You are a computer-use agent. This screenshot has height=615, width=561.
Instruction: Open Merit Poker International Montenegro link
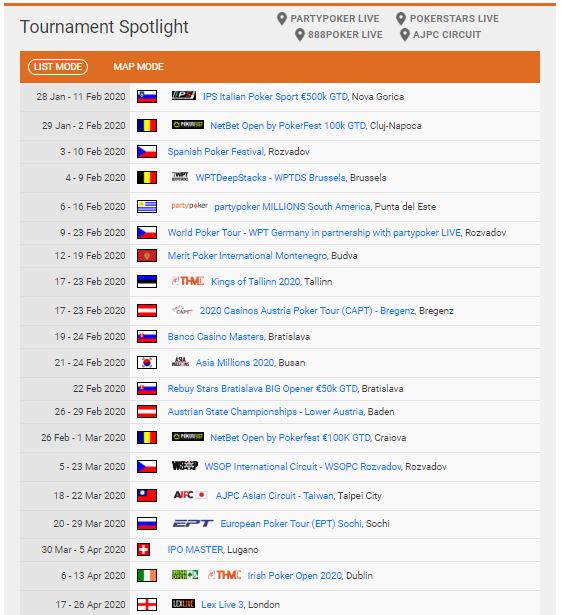click(247, 256)
